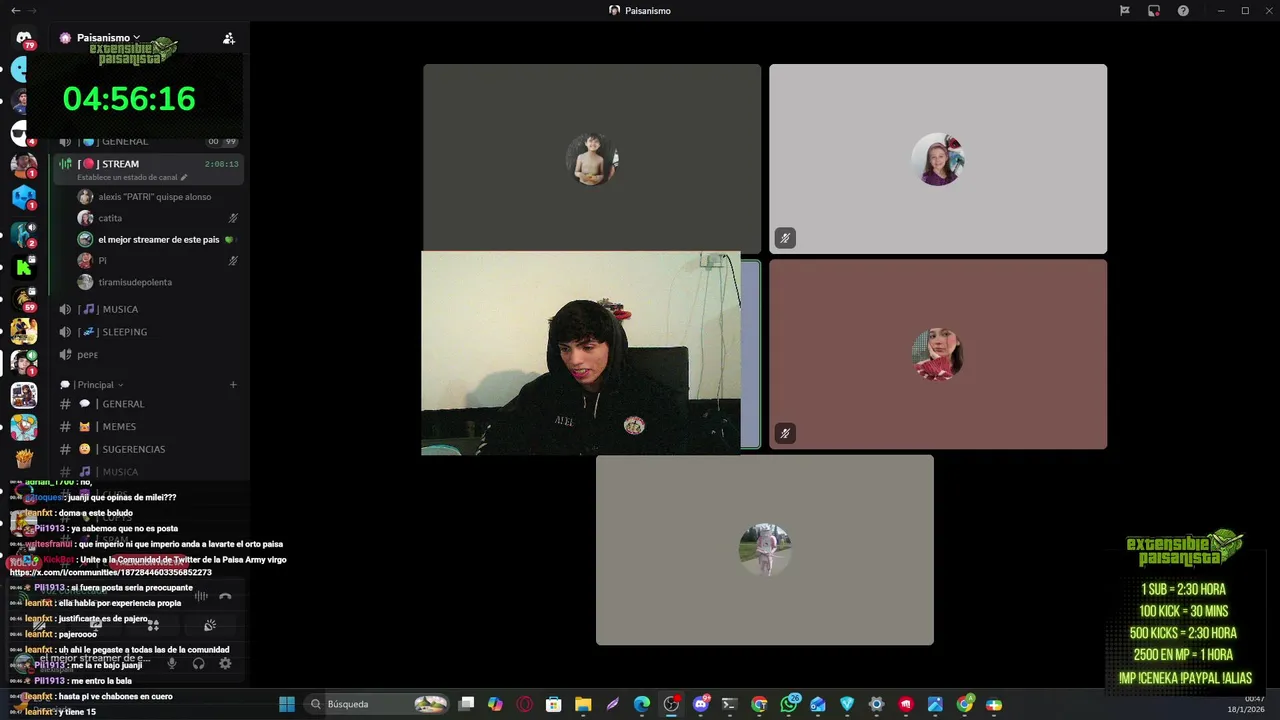Open Opera browser from the taskbar
Screen dimensions: 1280x720
[525, 704]
